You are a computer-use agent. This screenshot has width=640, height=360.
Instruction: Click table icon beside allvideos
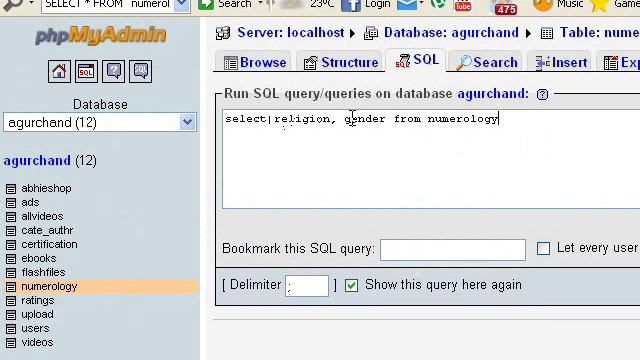click(11, 217)
